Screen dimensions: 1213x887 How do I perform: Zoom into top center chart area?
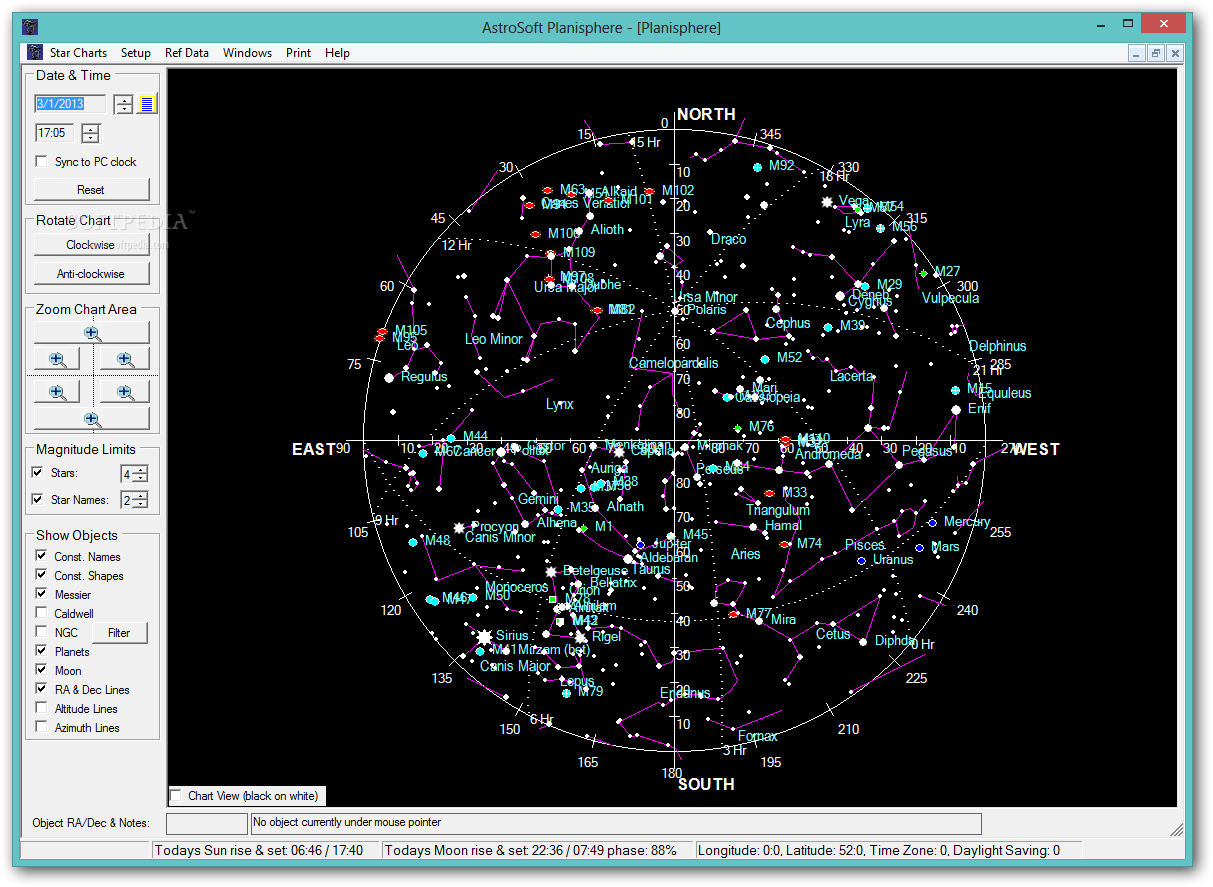pyautogui.click(x=92, y=332)
